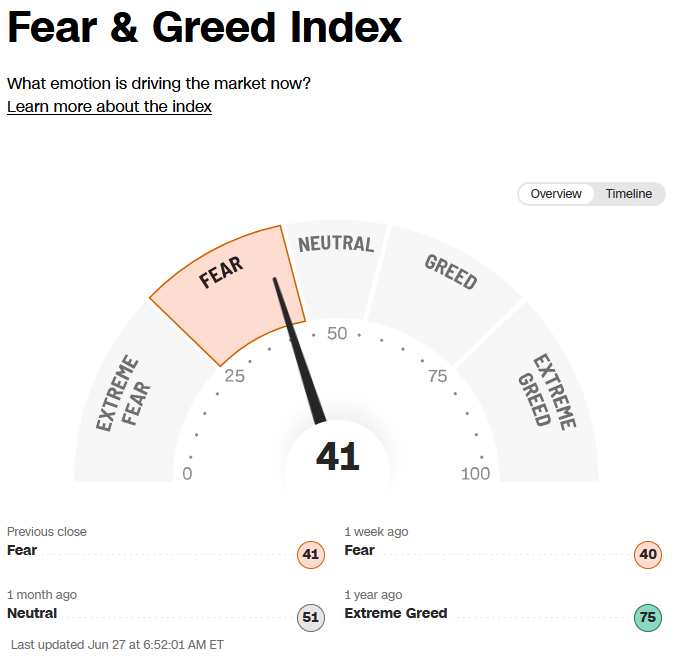Screen dimensions: 685x669
Task: Click the 1 year ago 75 badge
Action: pos(648,617)
